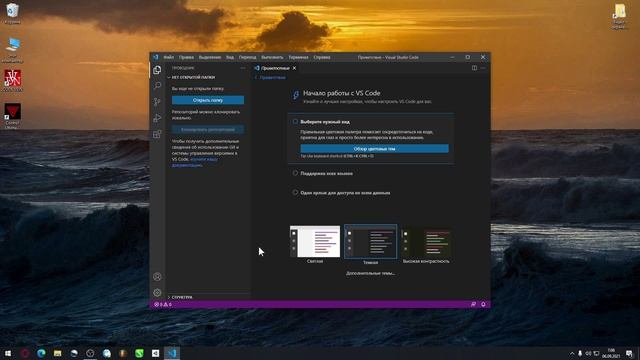Open the documentation link in Explorer panel

(x=195, y=162)
